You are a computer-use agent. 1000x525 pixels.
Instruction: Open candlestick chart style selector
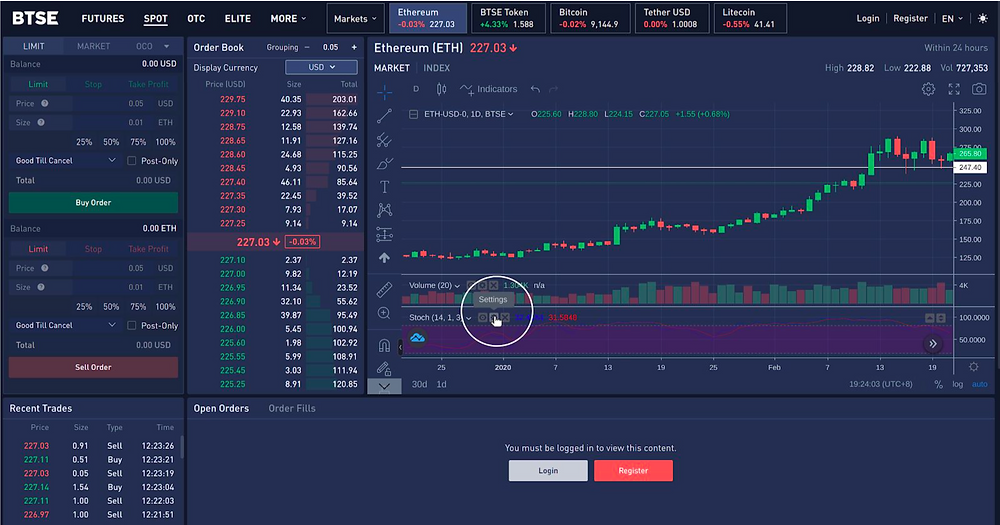(x=441, y=89)
